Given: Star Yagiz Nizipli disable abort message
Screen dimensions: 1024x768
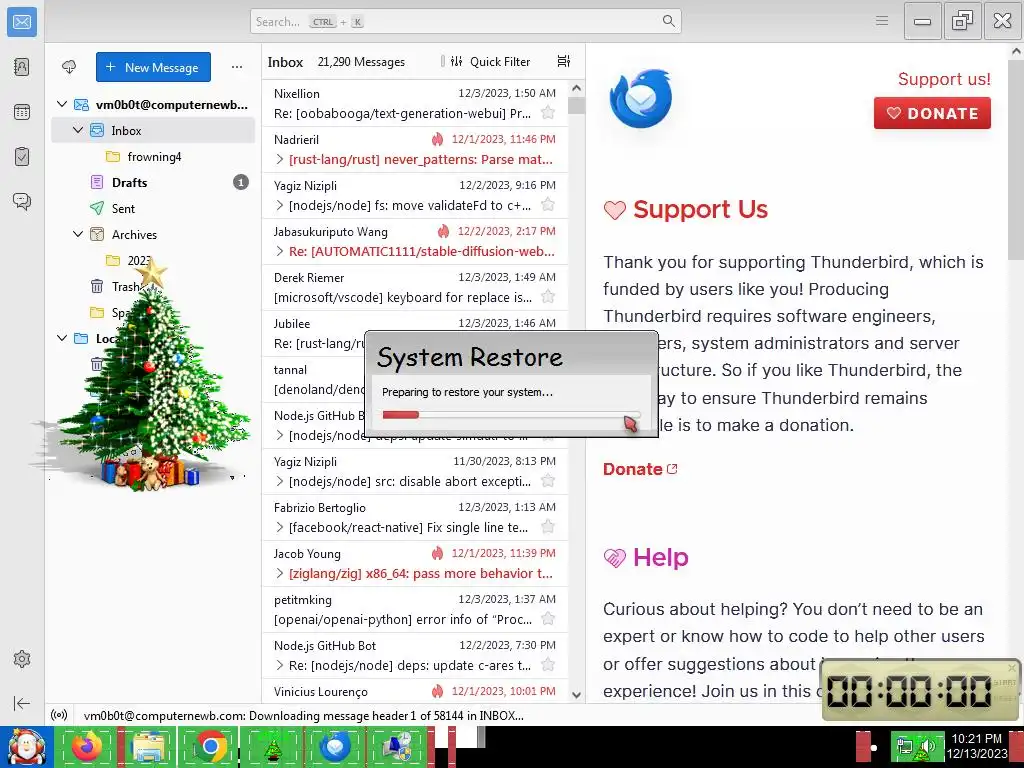Looking at the screenshot, I should click(548, 481).
